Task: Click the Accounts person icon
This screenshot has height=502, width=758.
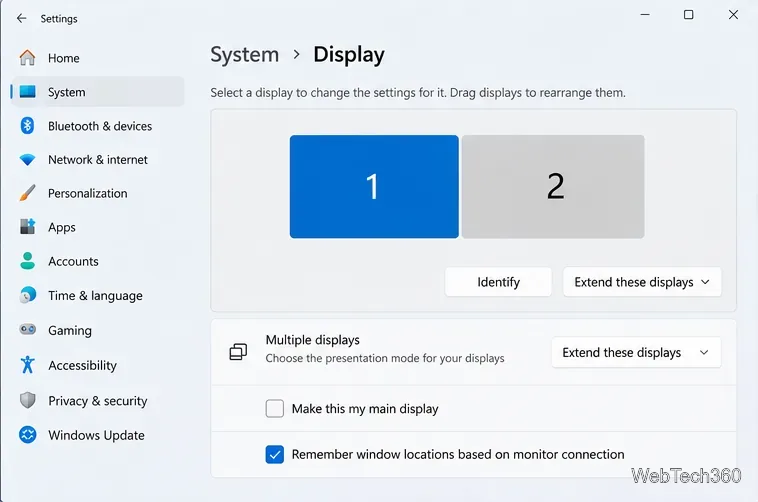Action: tap(28, 261)
